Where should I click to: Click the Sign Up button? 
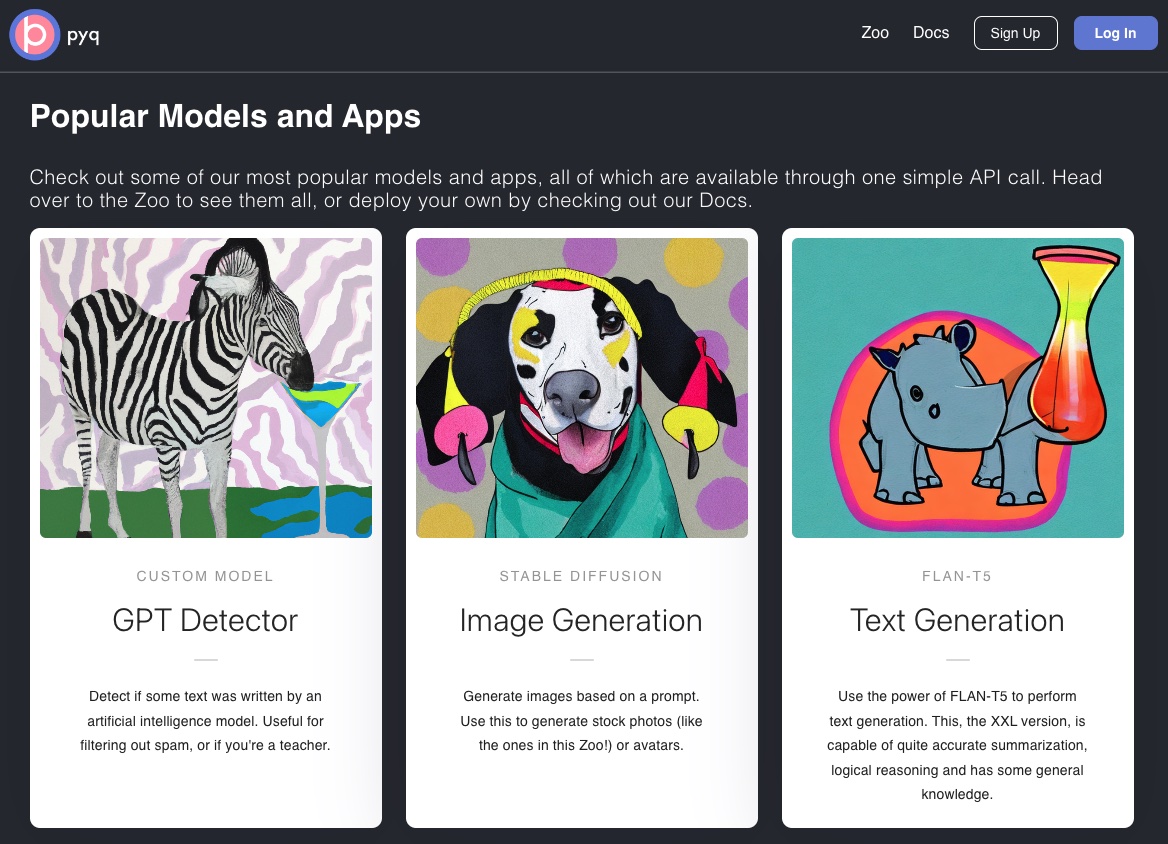coord(1015,33)
